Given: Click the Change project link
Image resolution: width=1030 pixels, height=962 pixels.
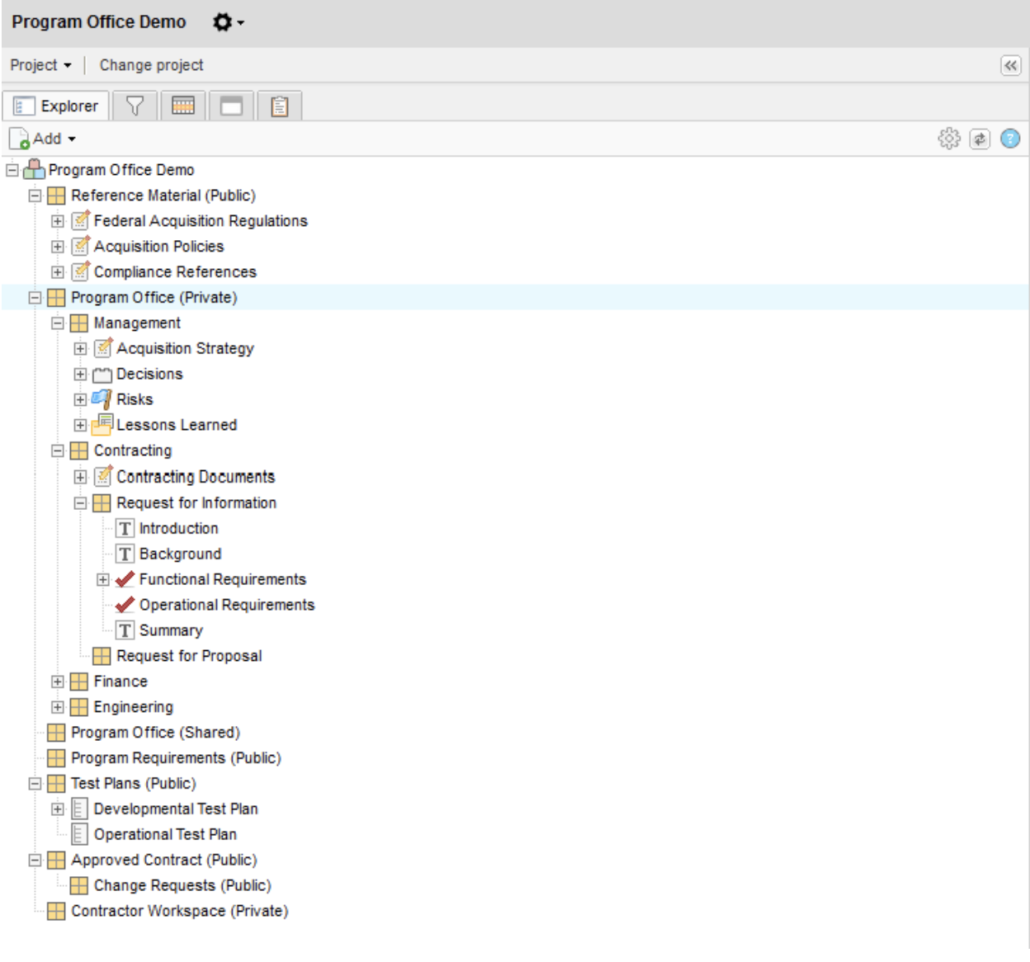Looking at the screenshot, I should click(x=150, y=65).
